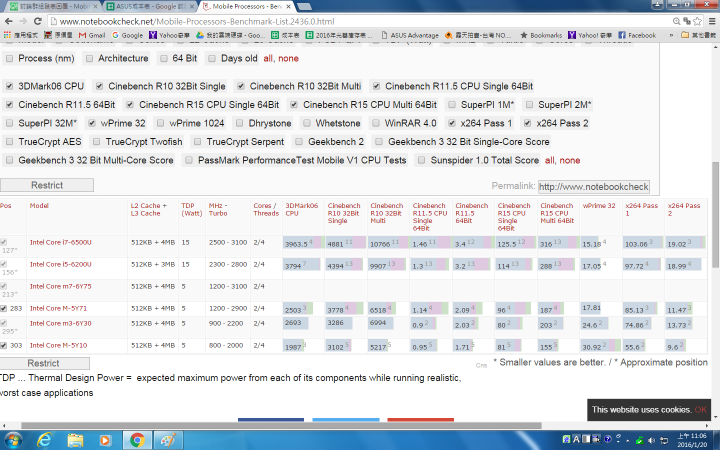
Task: Click the browser address bar
Action: coord(358,21)
